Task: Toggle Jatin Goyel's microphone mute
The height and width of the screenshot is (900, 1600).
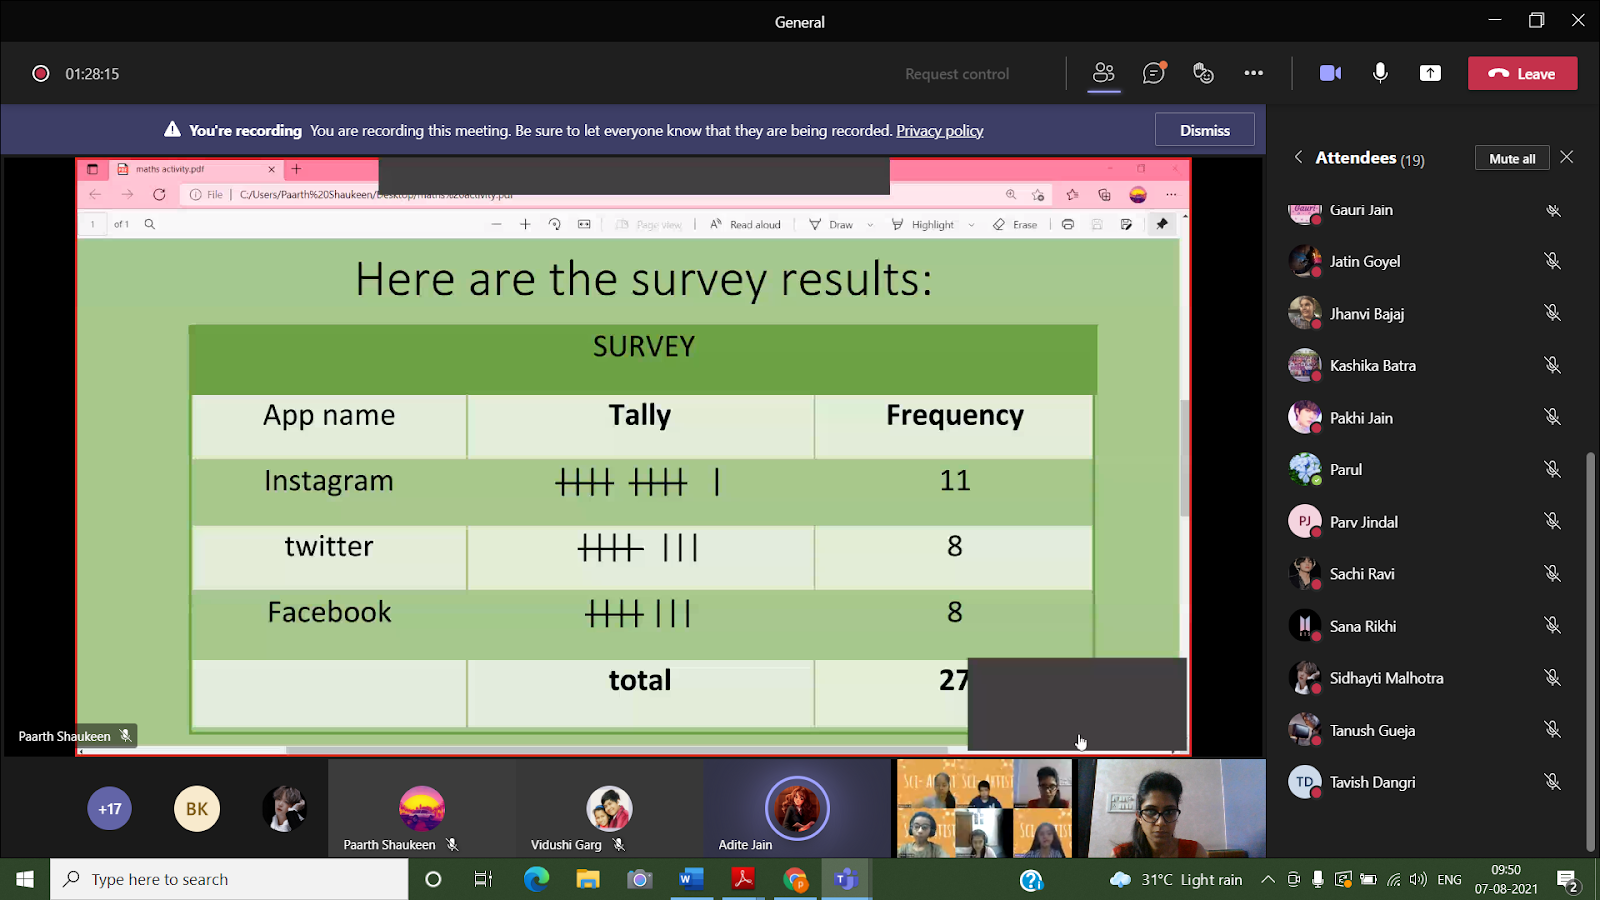Action: point(1552,261)
